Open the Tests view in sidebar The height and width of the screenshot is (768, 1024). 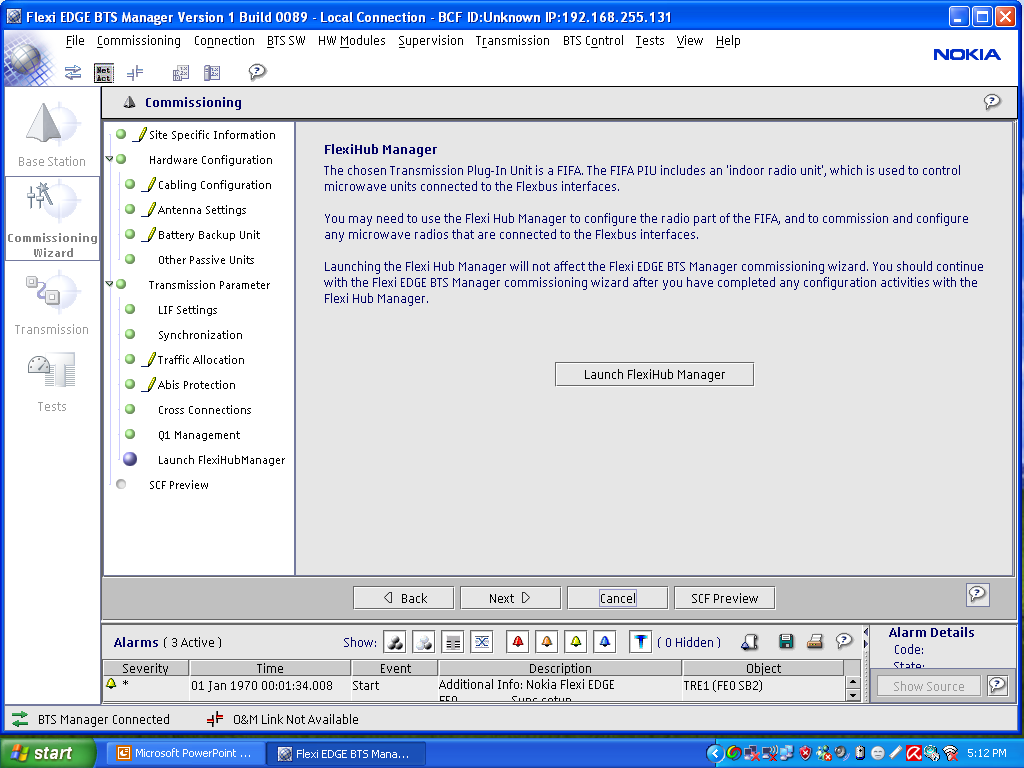click(52, 381)
